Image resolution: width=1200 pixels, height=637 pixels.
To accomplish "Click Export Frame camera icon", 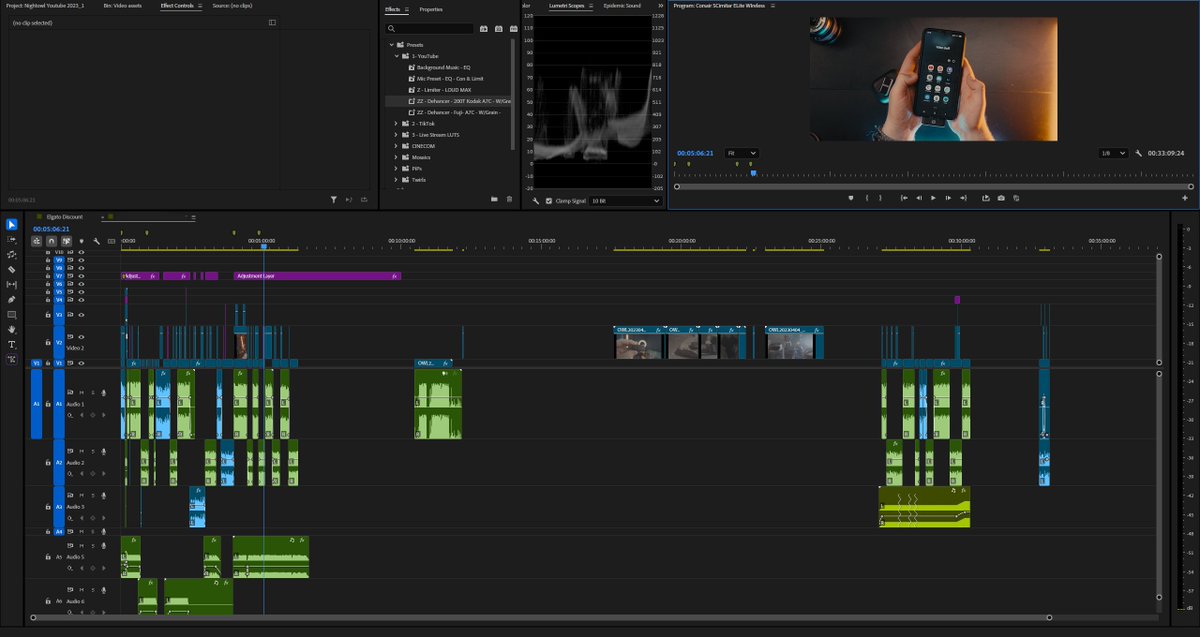I will tap(1001, 198).
